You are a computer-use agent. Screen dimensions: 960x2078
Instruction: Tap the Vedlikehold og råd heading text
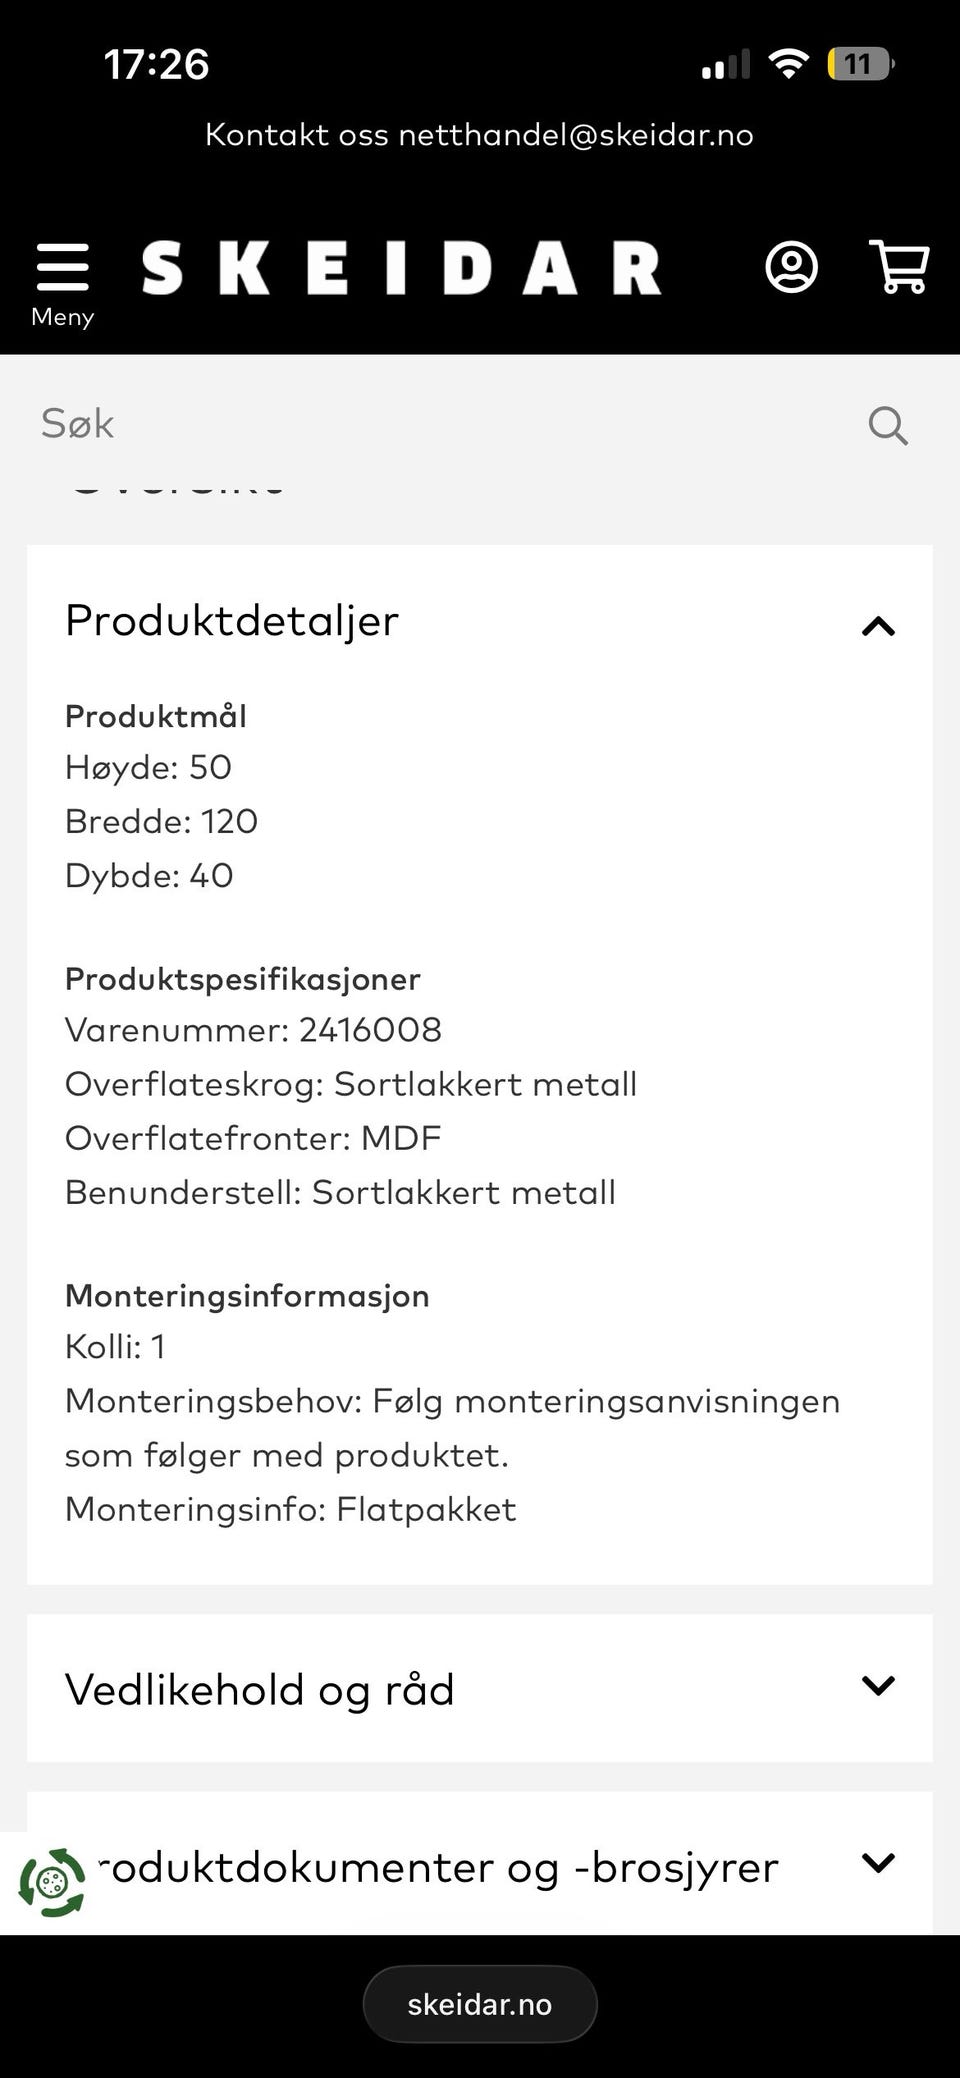[x=260, y=1689]
